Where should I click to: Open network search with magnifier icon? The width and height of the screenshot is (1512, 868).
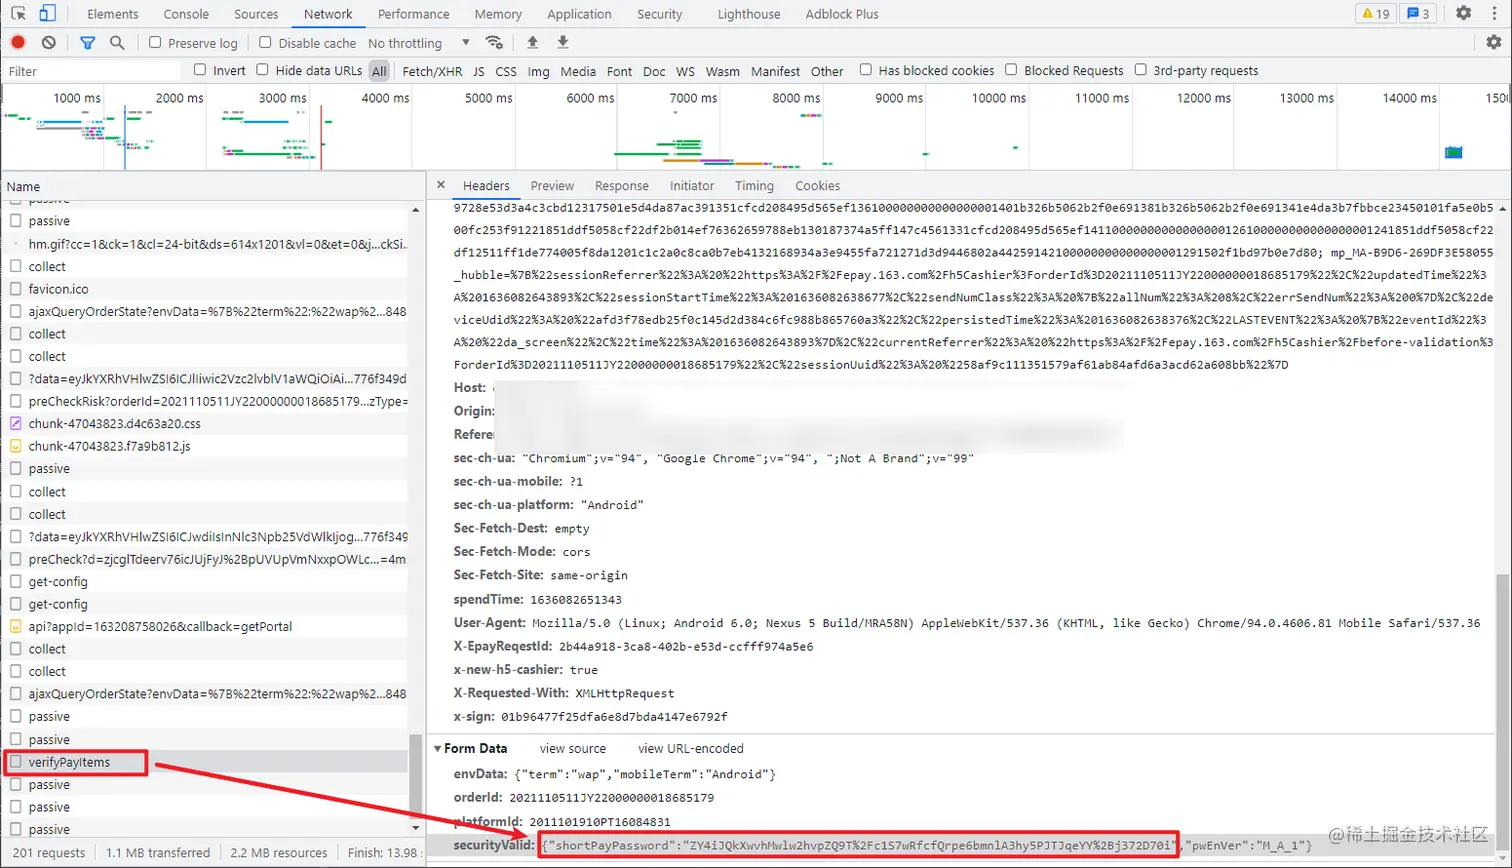(x=117, y=43)
